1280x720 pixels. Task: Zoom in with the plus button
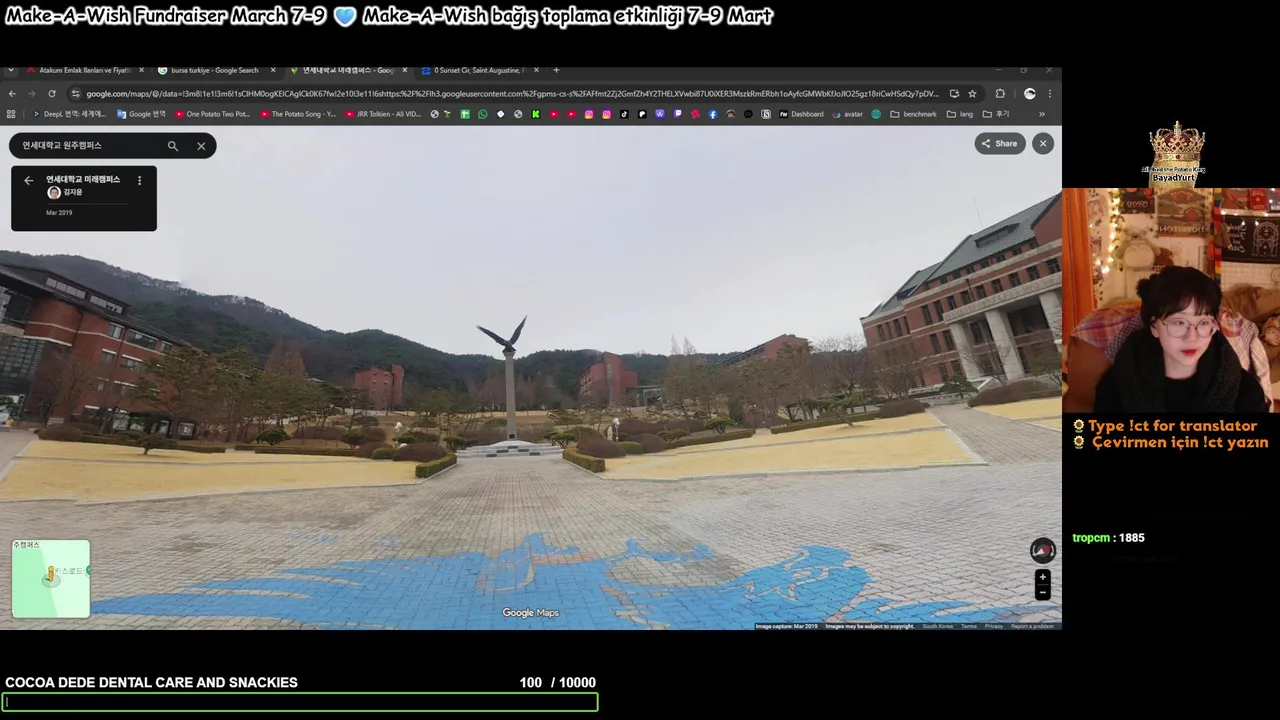click(1043, 577)
